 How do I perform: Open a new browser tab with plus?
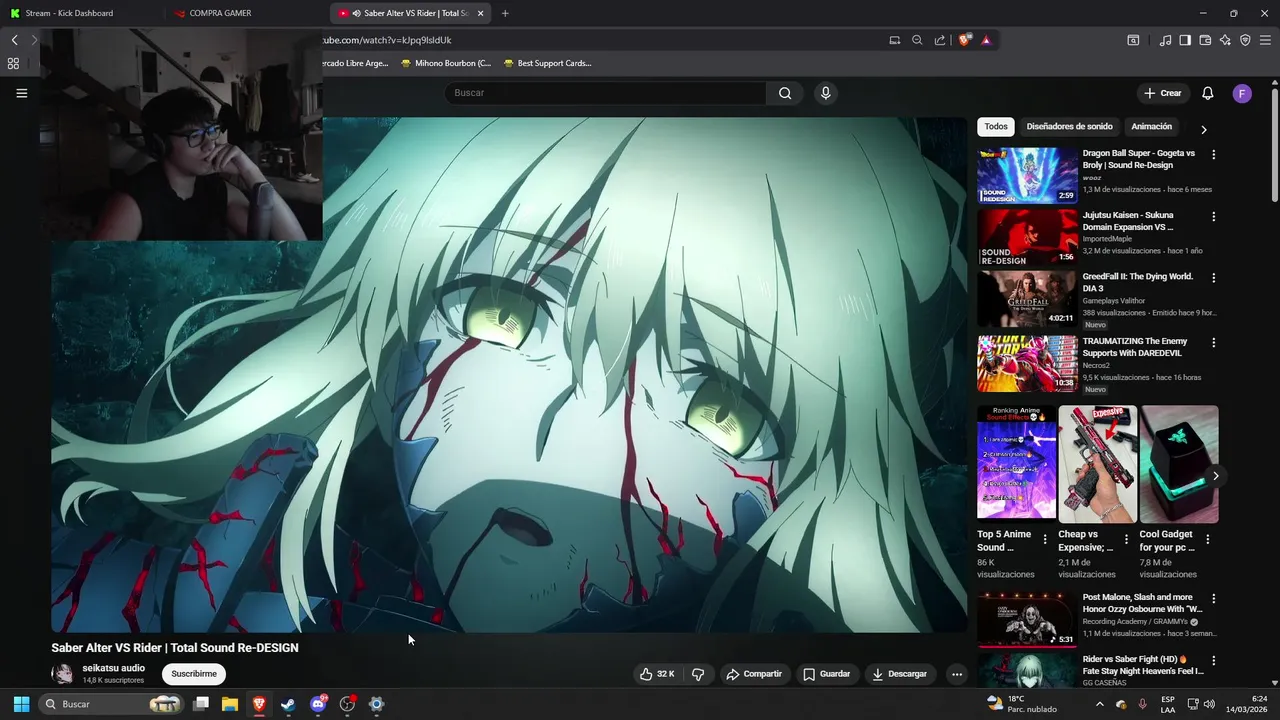(x=505, y=13)
